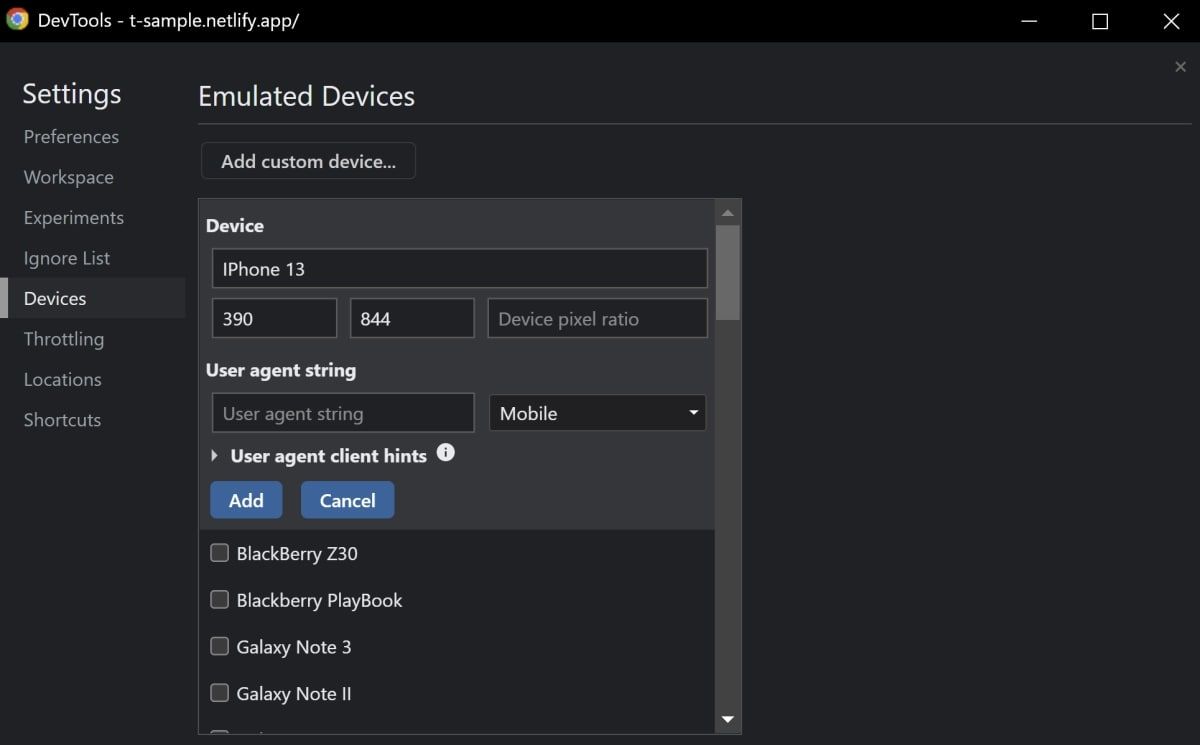The image size is (1200, 745).
Task: Focus the Device pixel ratio field
Action: pyautogui.click(x=597, y=319)
